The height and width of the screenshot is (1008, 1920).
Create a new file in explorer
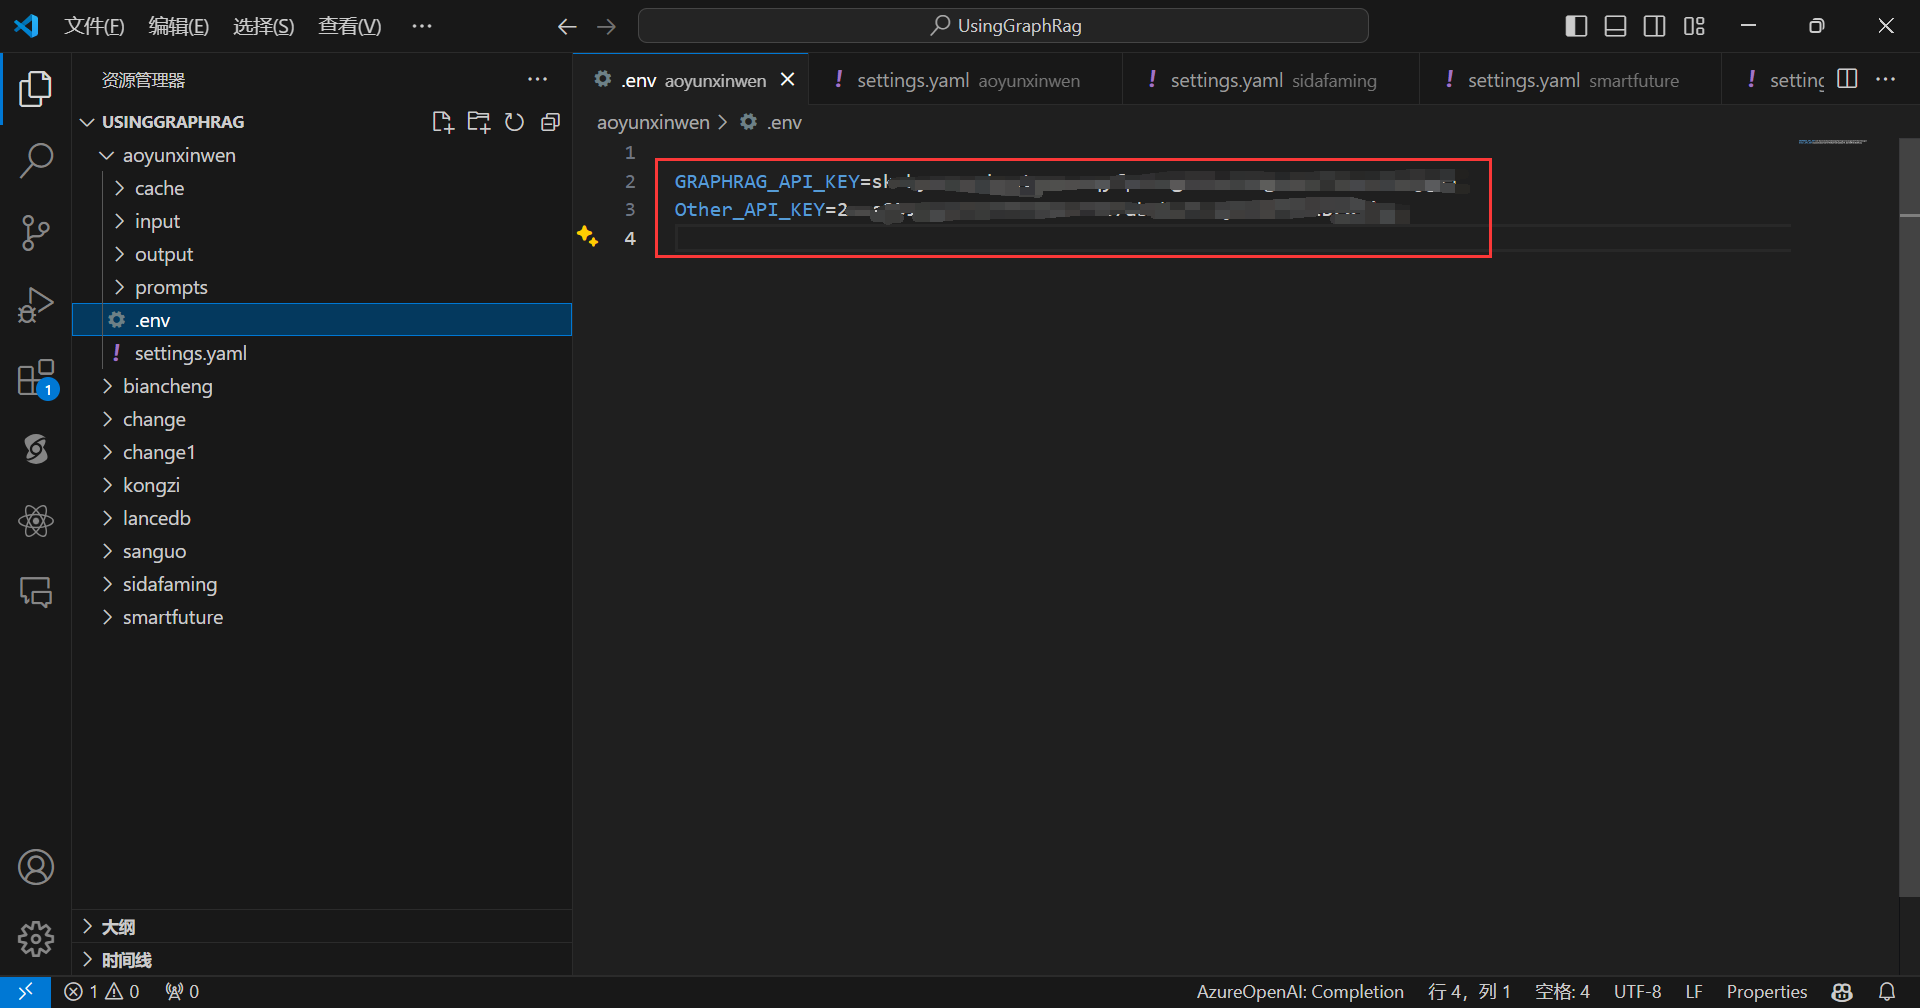click(x=442, y=122)
